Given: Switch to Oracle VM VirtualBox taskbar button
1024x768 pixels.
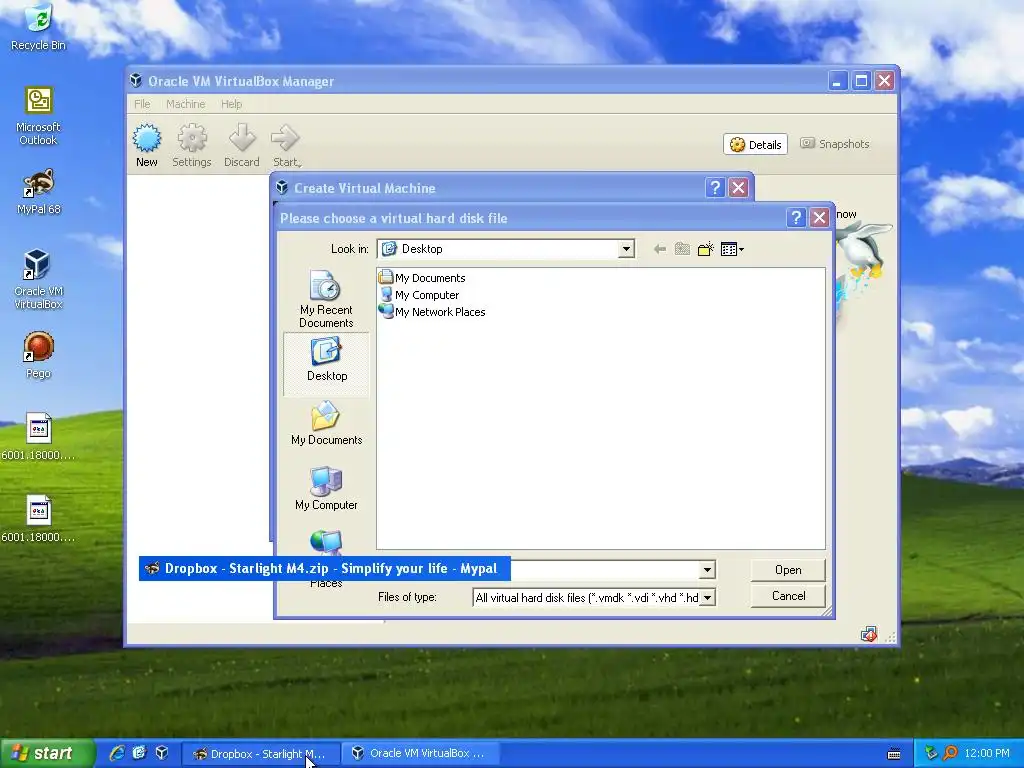Looking at the screenshot, I should coord(421,754).
